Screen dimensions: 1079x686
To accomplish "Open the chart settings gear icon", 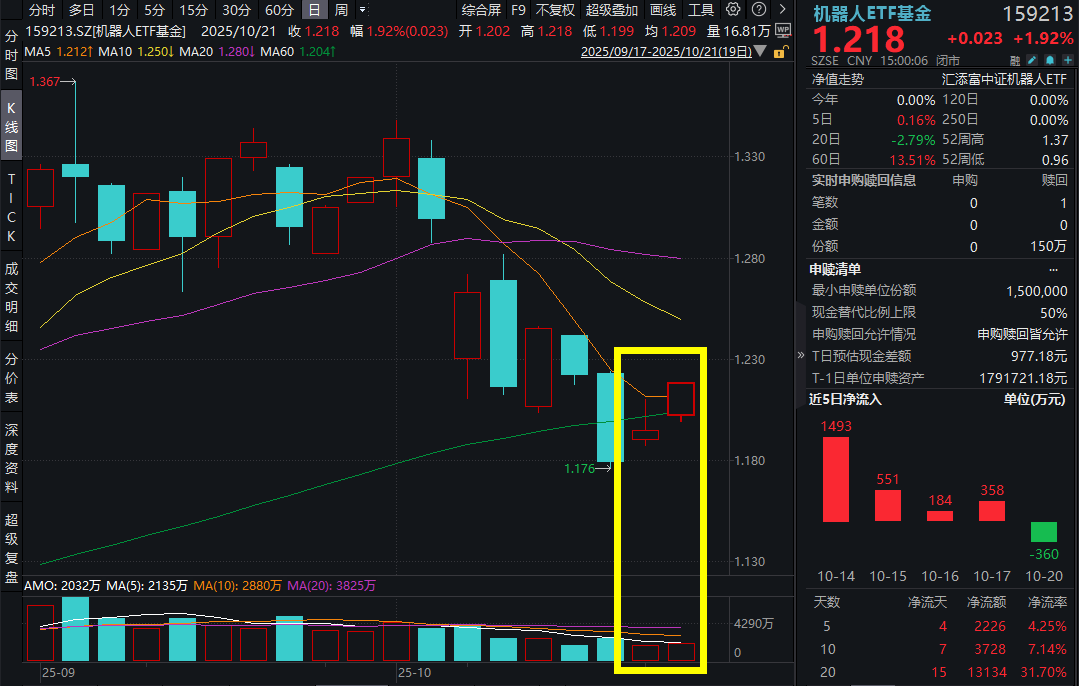I will click(733, 10).
